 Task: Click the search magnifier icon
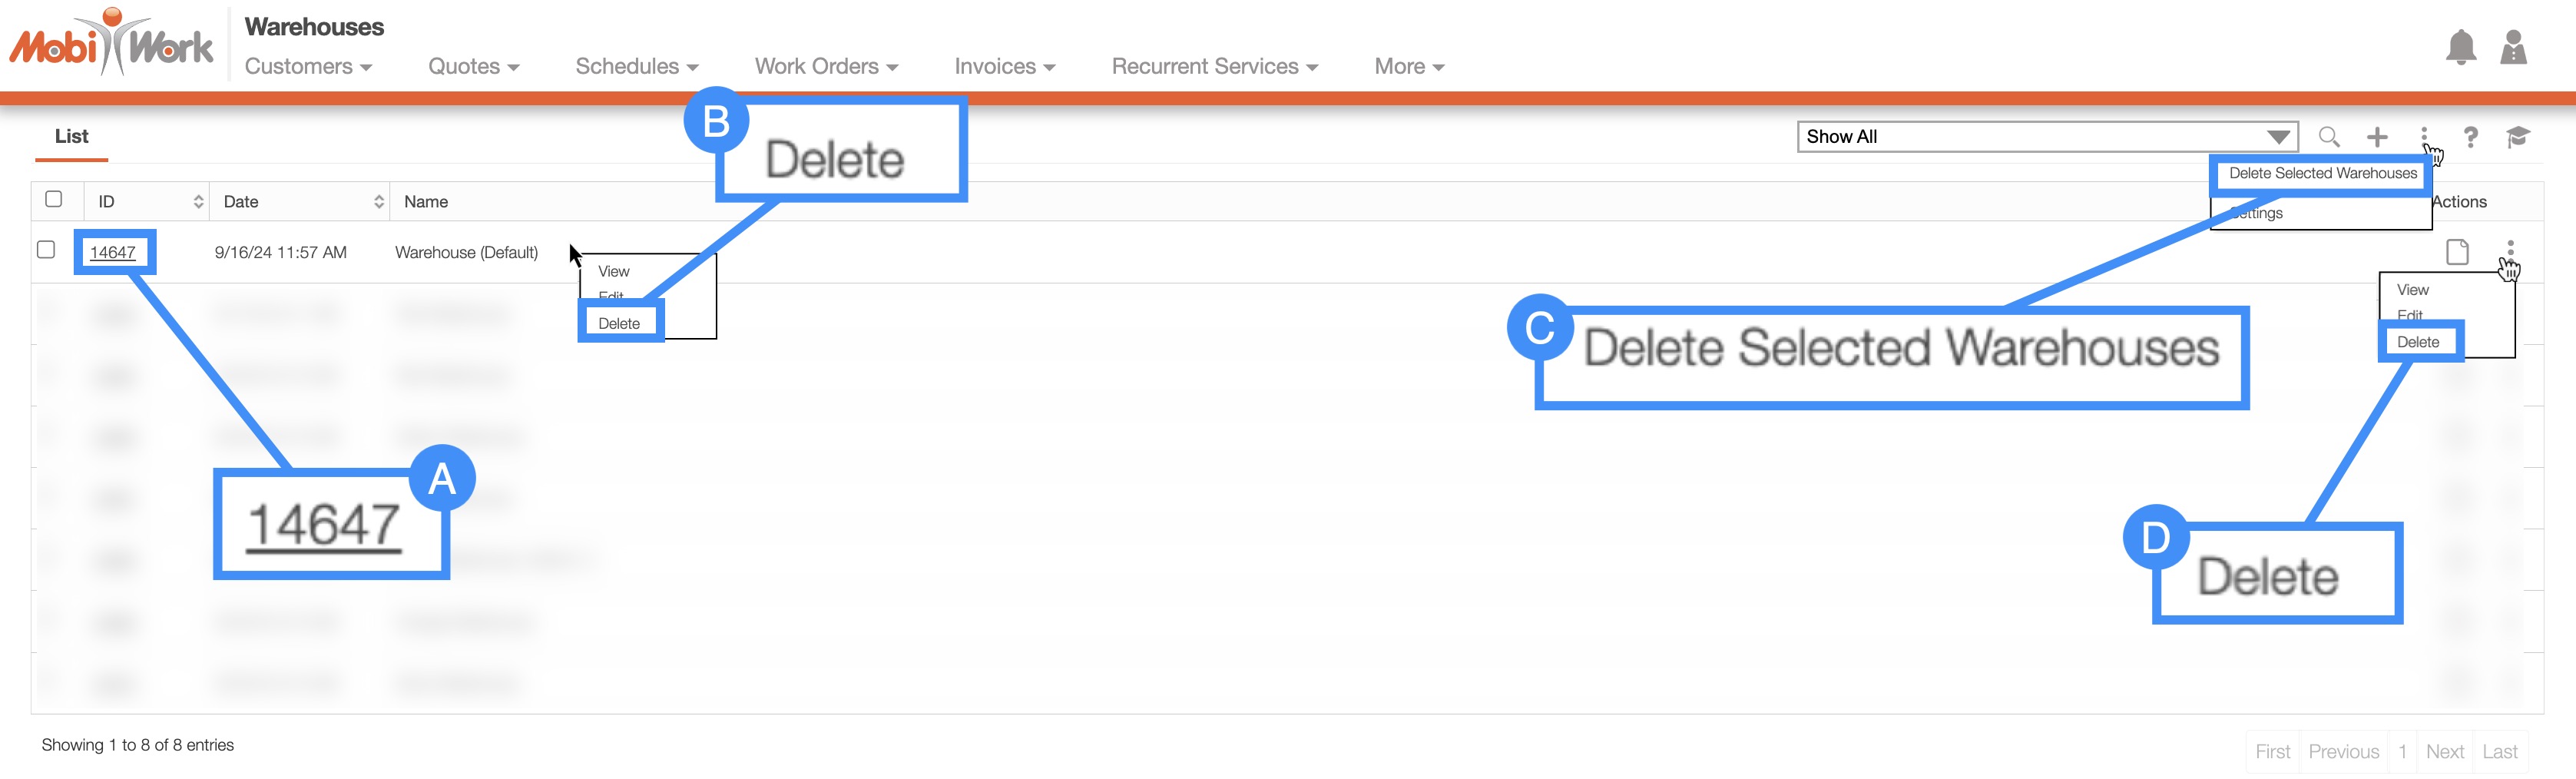point(2329,137)
